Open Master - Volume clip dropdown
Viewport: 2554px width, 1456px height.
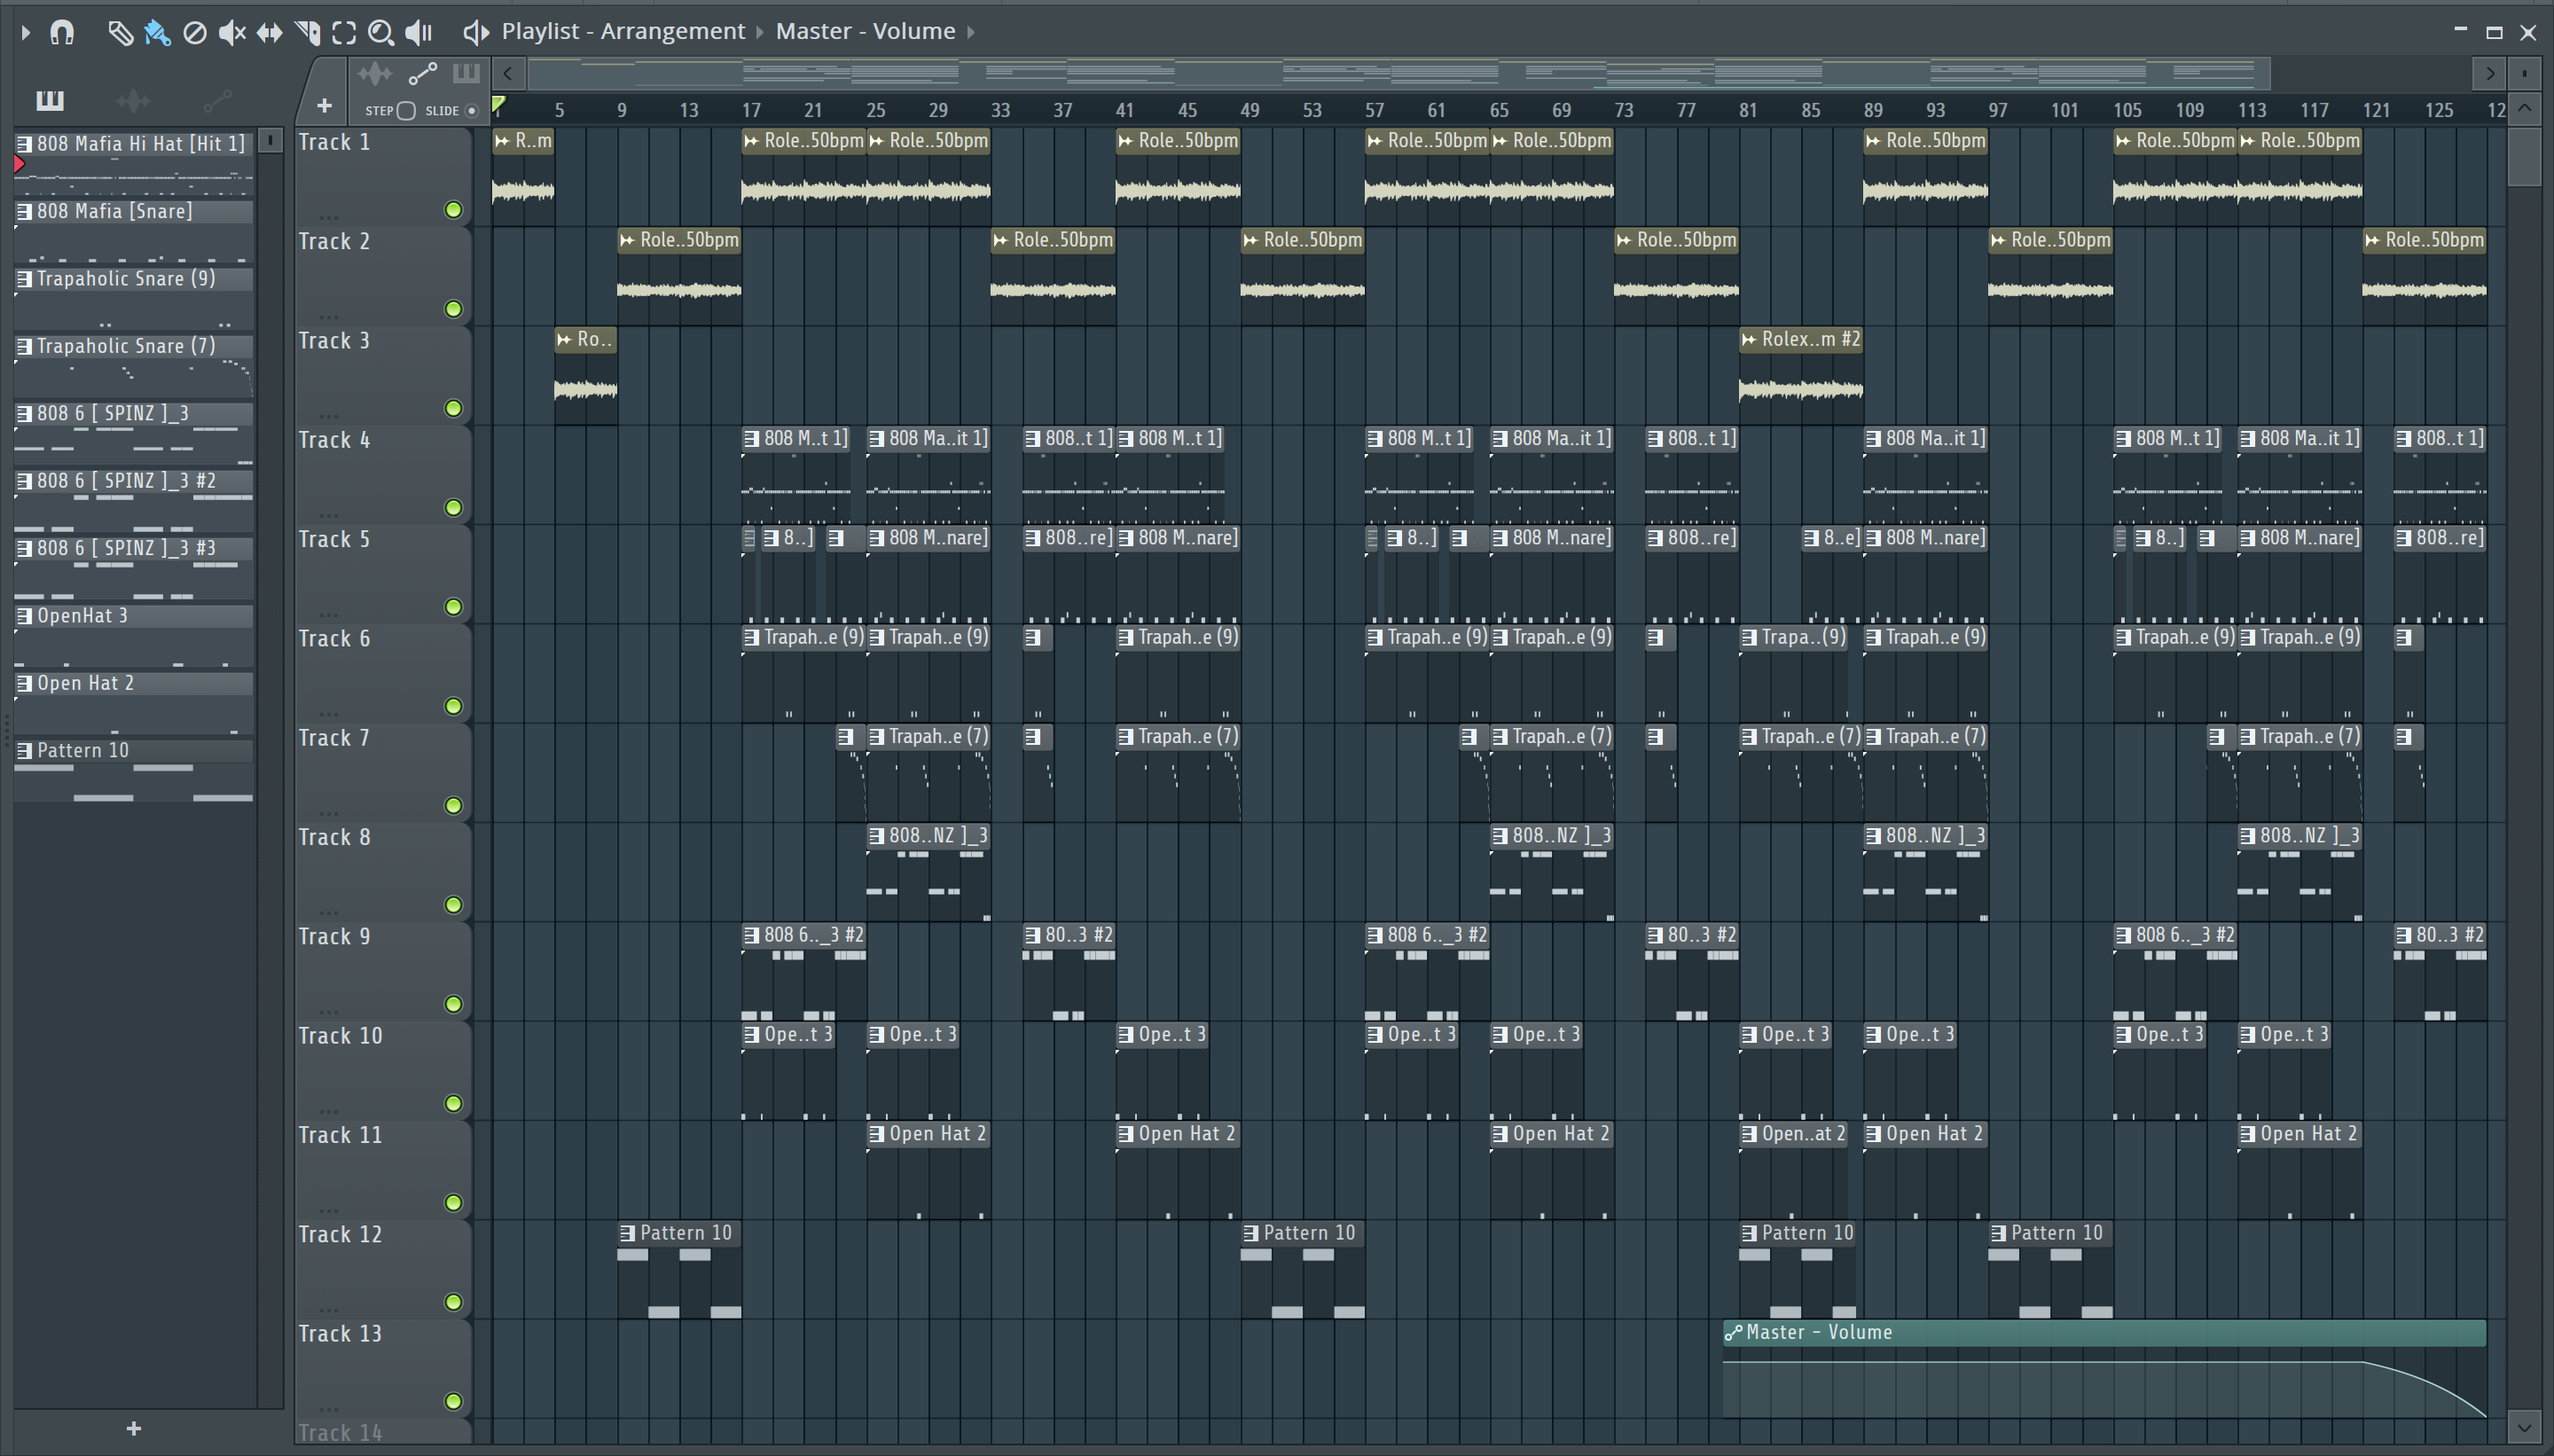tap(865, 32)
